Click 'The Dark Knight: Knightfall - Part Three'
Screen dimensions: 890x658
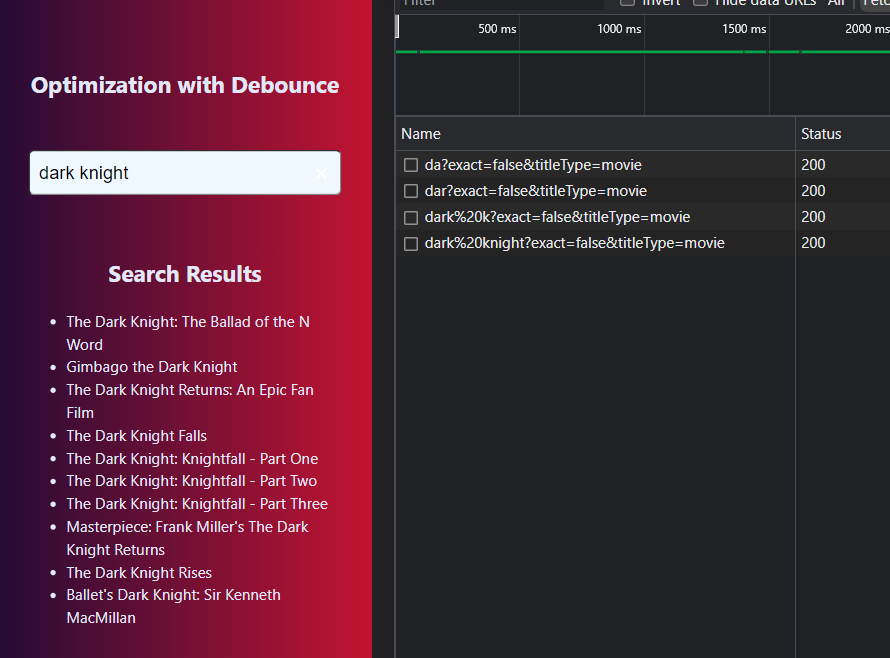coord(197,504)
